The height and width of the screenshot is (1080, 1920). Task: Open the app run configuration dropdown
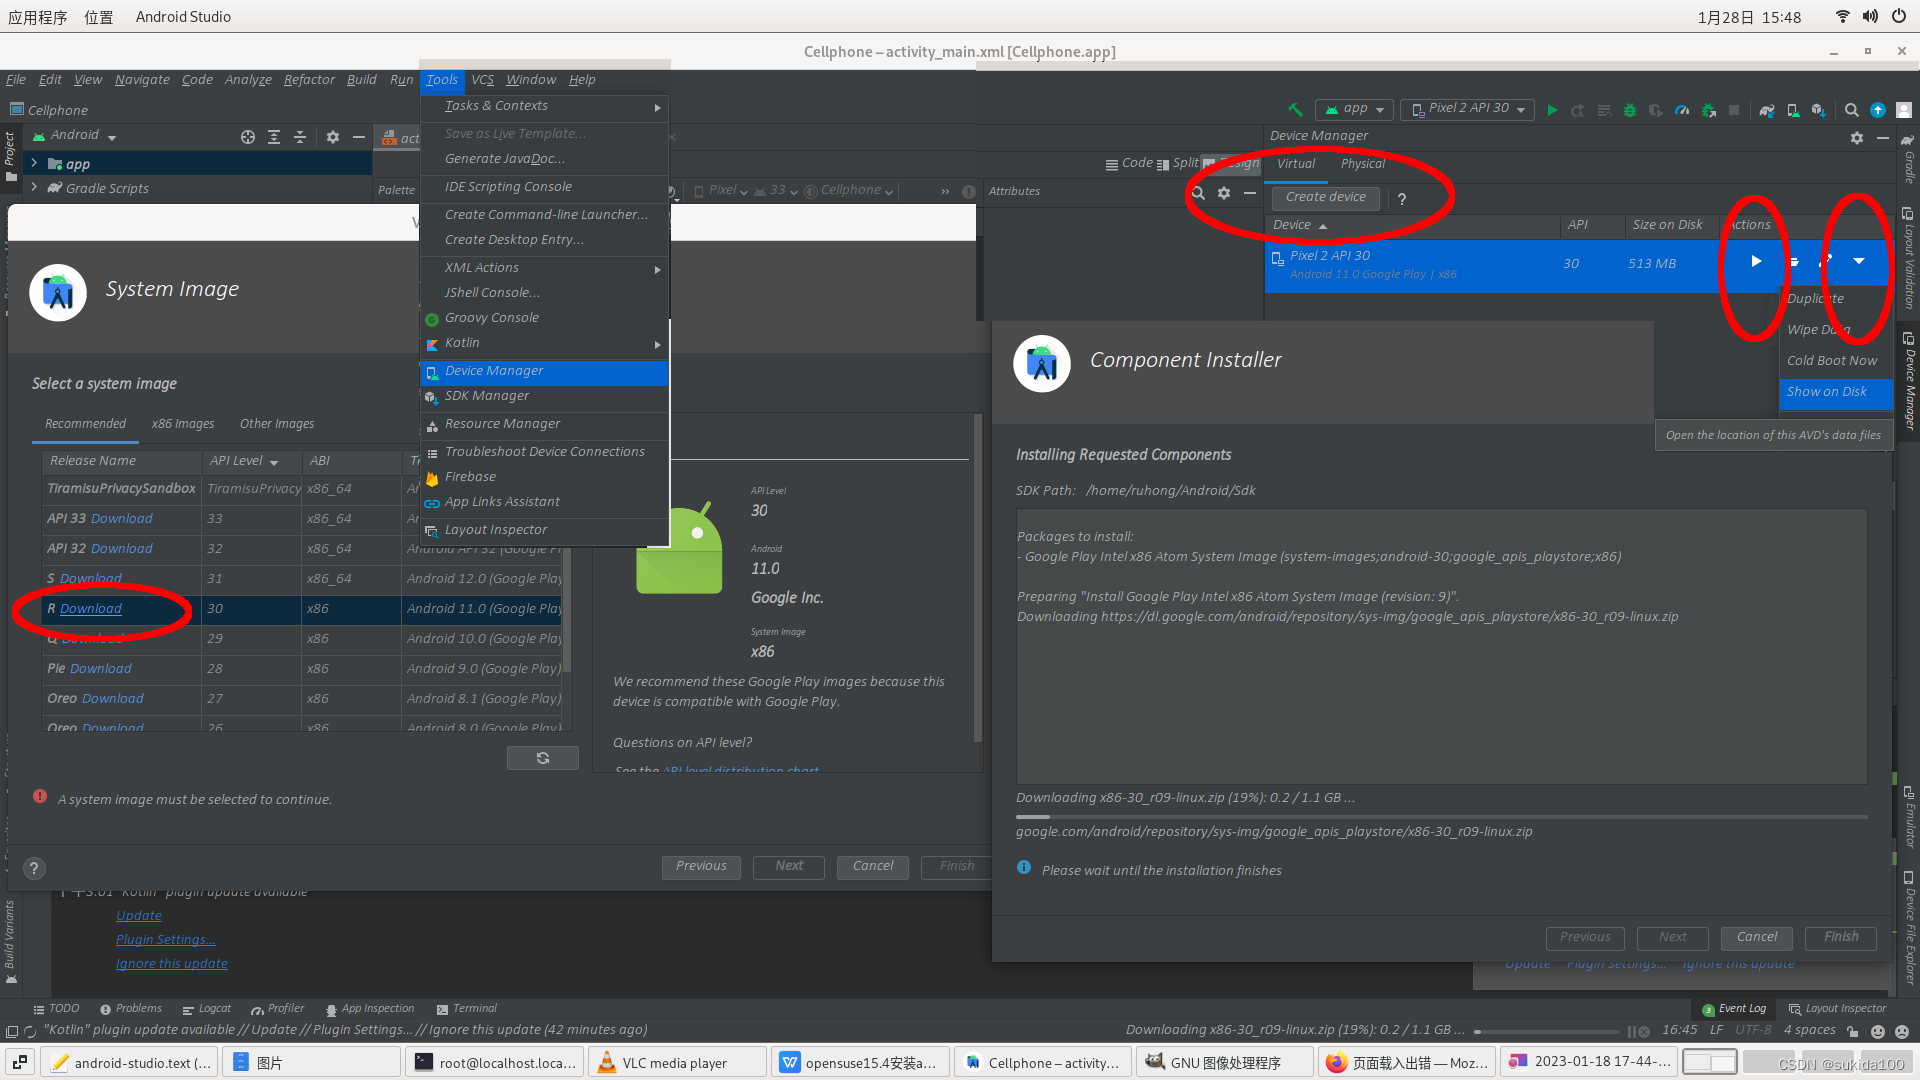pyautogui.click(x=1354, y=109)
